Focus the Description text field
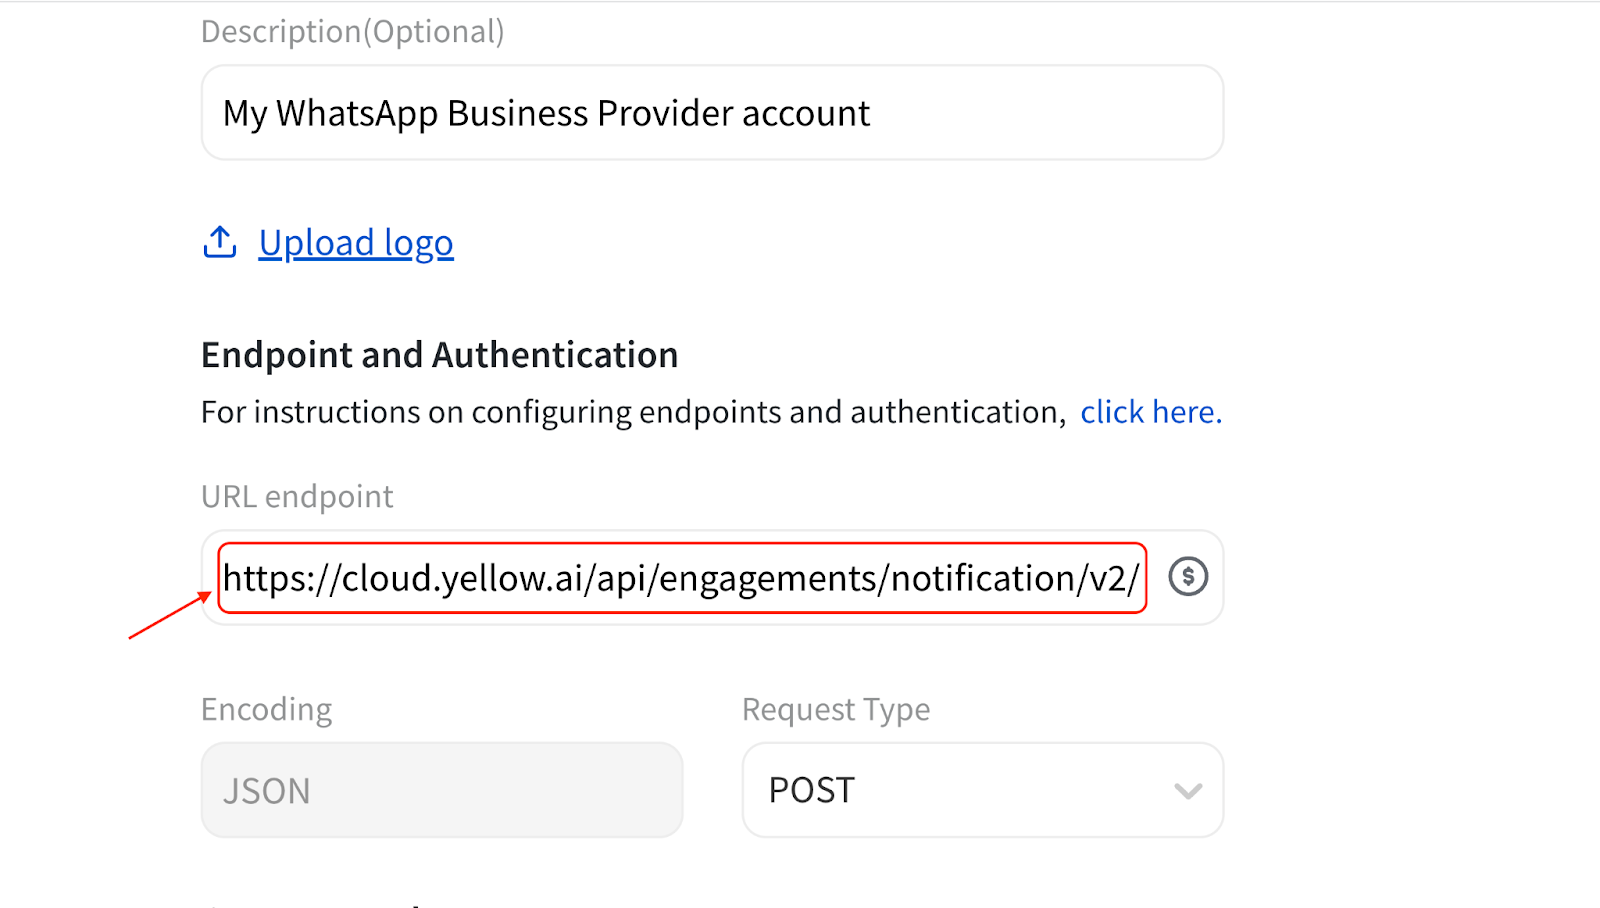 (x=712, y=113)
